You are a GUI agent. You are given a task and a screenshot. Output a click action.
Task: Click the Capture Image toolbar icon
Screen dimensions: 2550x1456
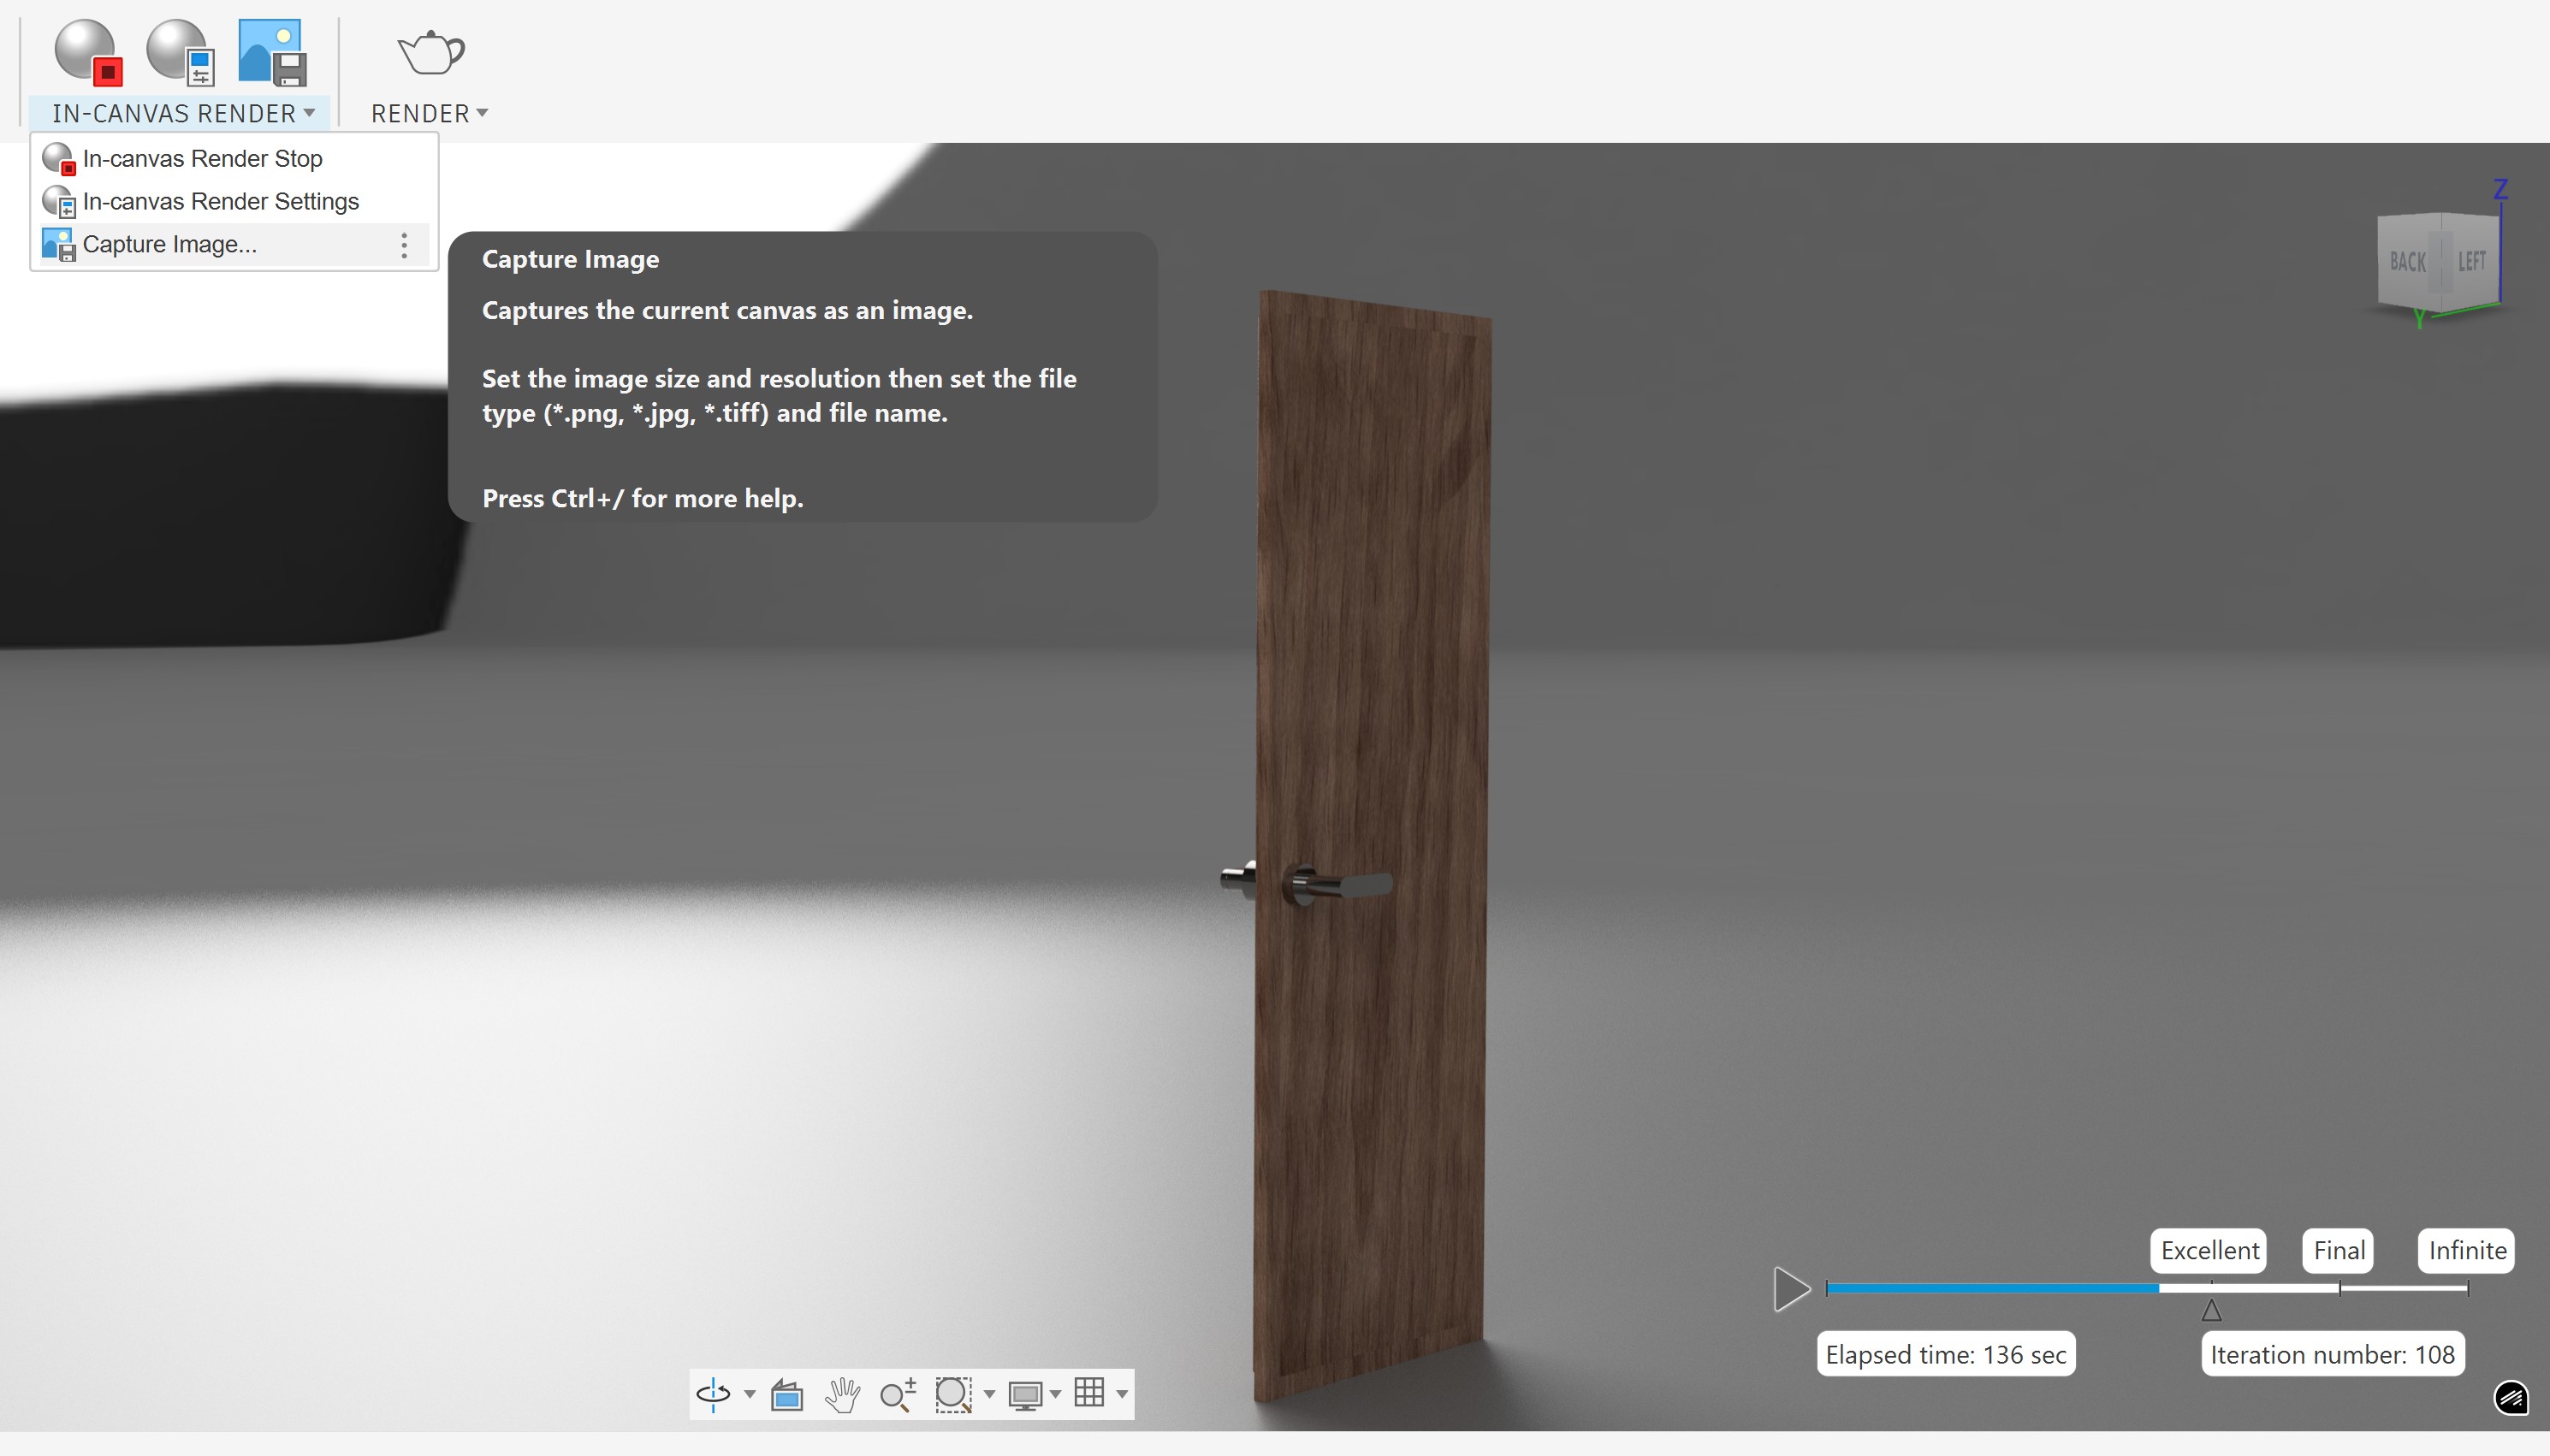[271, 51]
